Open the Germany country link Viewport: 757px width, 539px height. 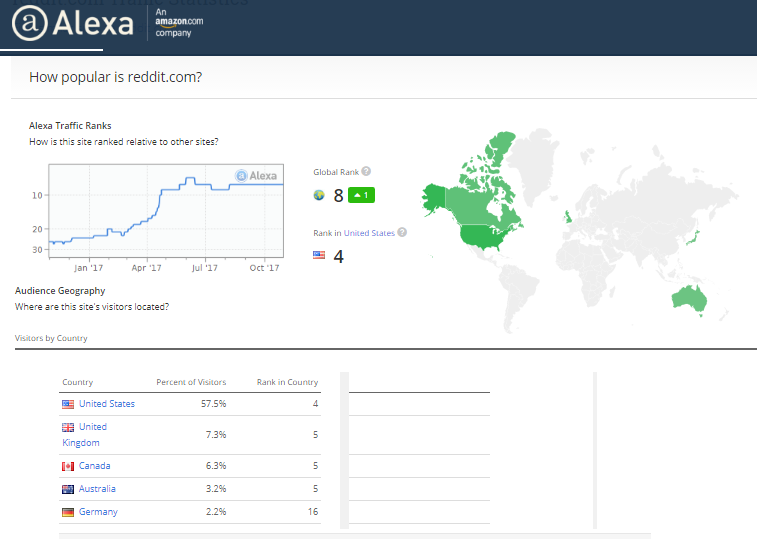click(x=98, y=512)
